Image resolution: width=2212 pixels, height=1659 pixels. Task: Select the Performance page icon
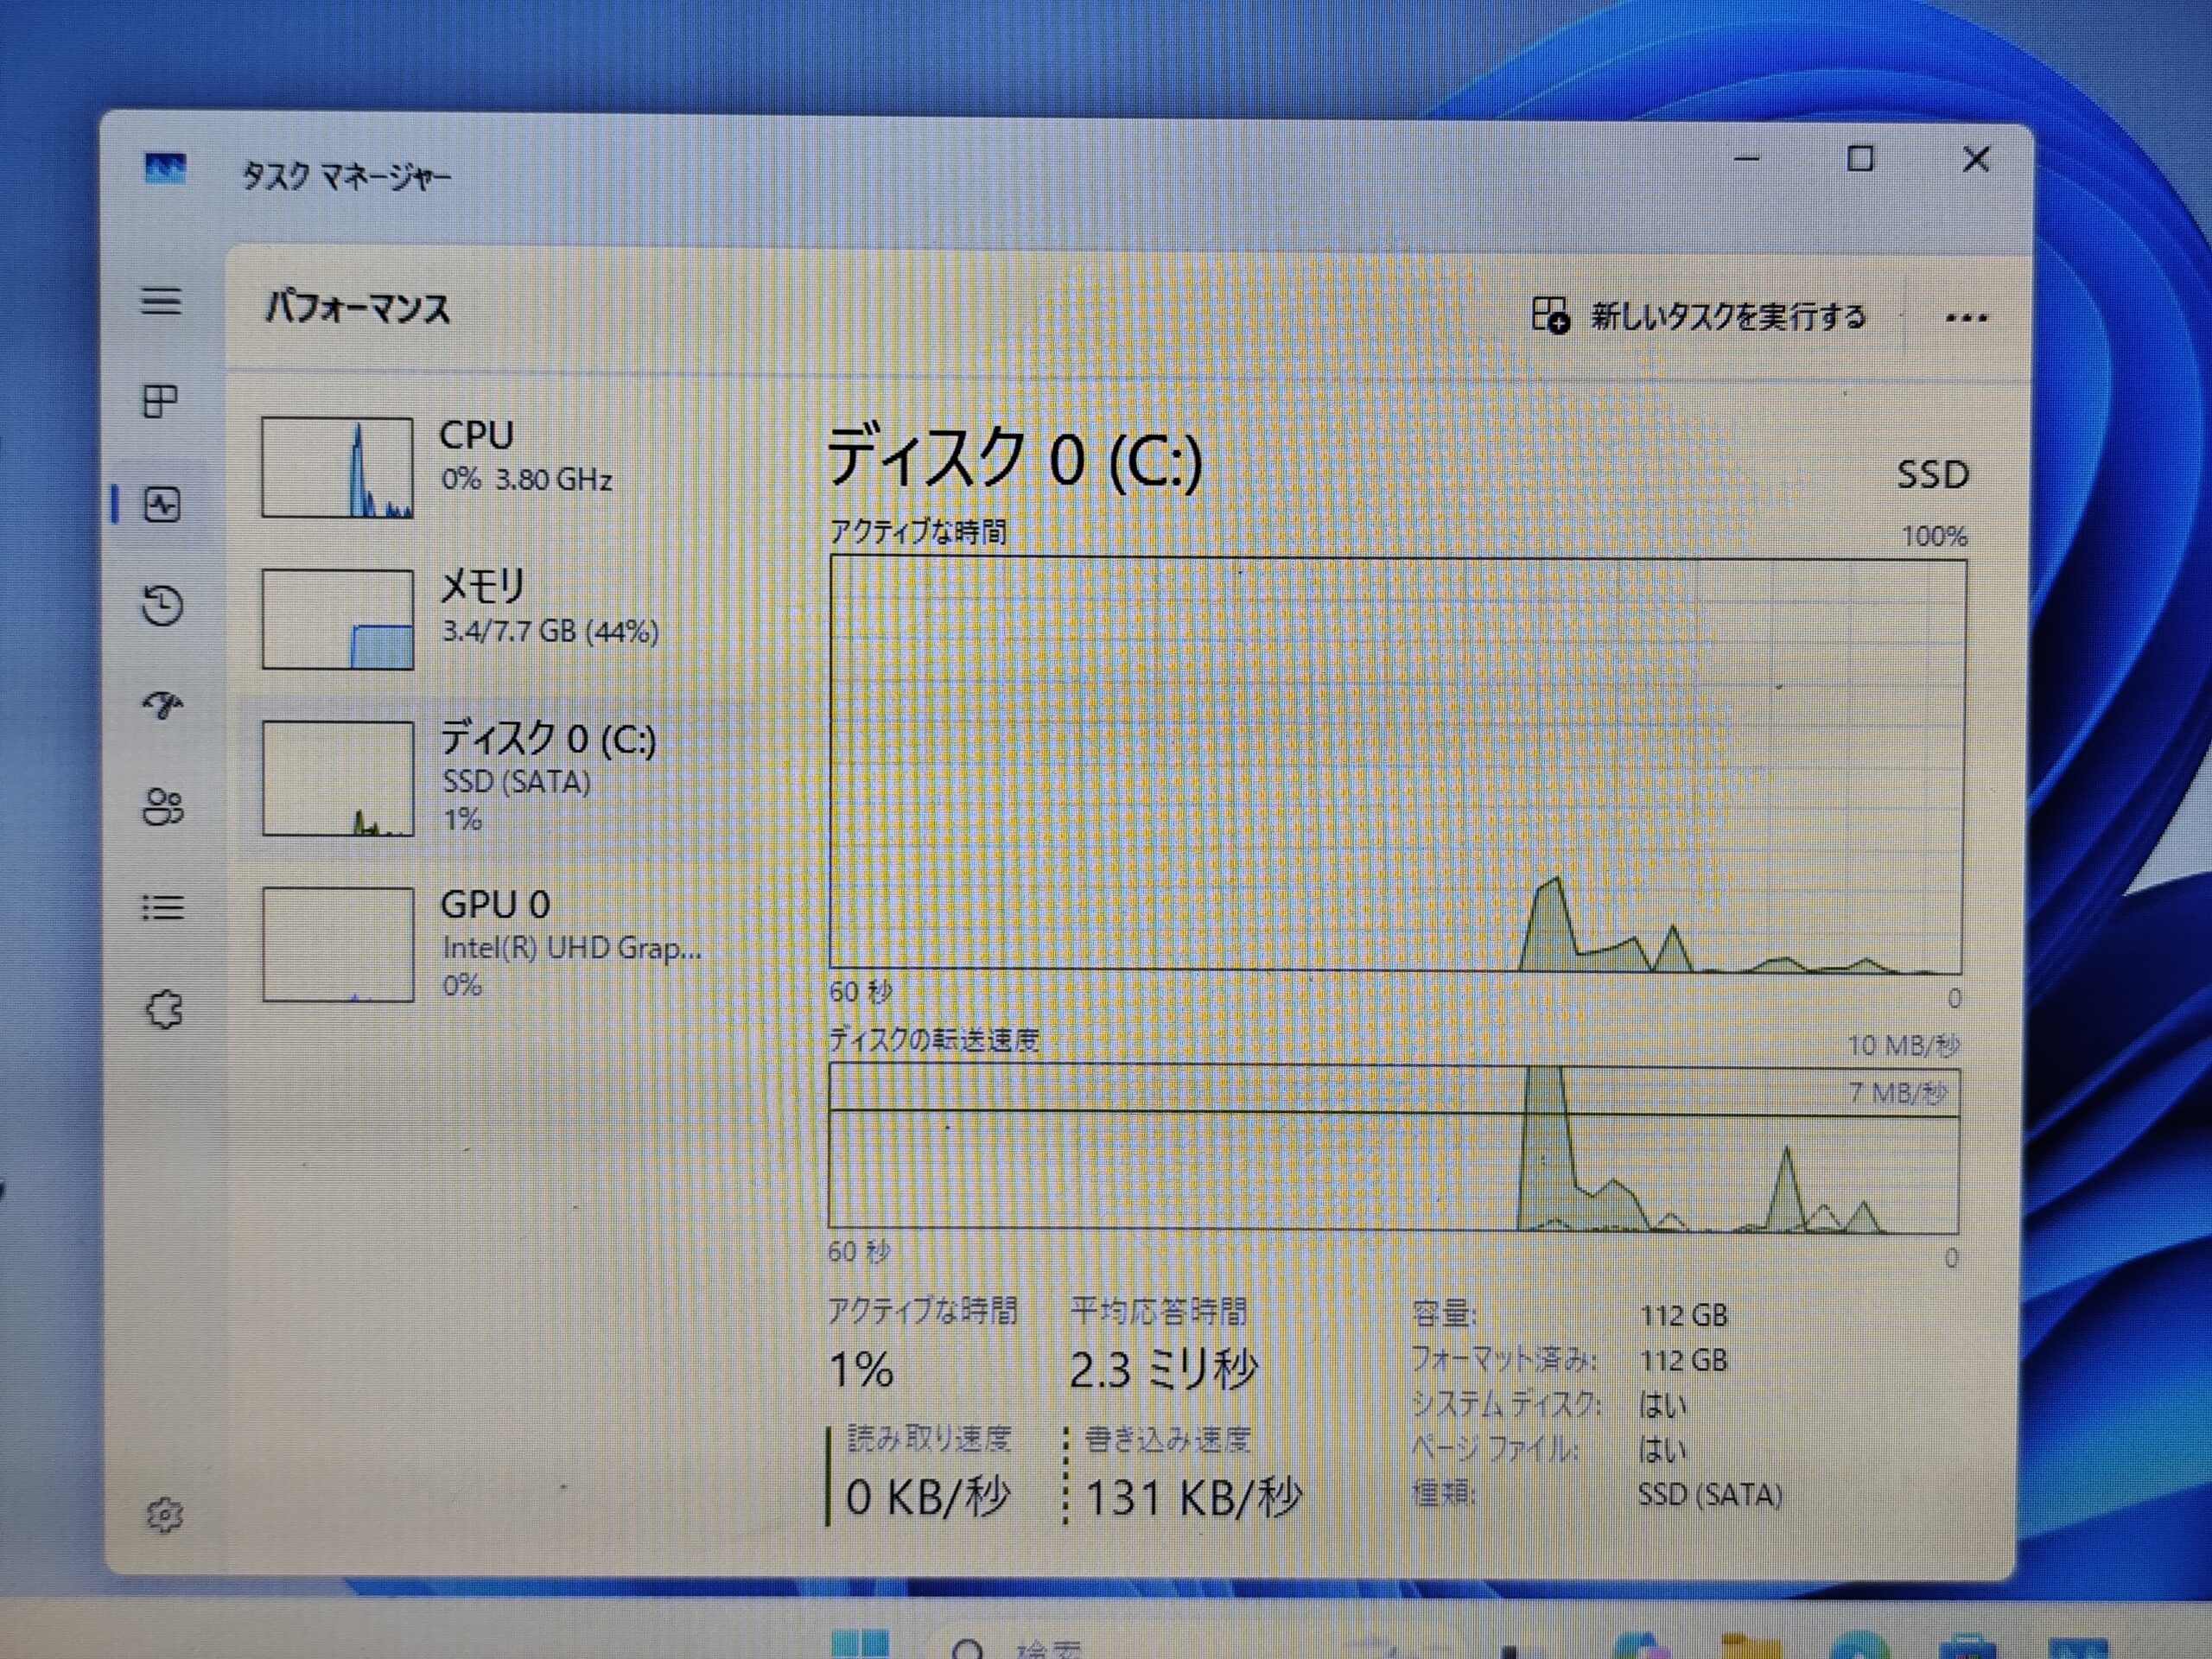[x=162, y=504]
